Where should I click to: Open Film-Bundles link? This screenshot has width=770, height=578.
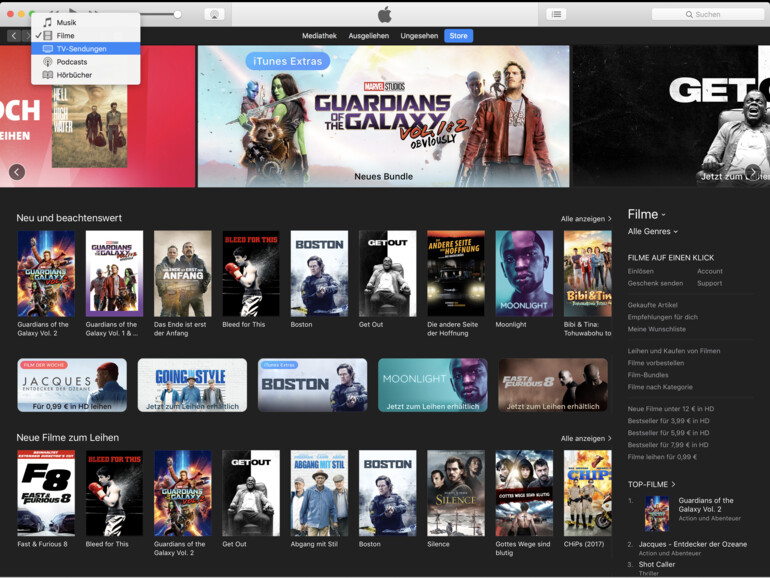648,375
